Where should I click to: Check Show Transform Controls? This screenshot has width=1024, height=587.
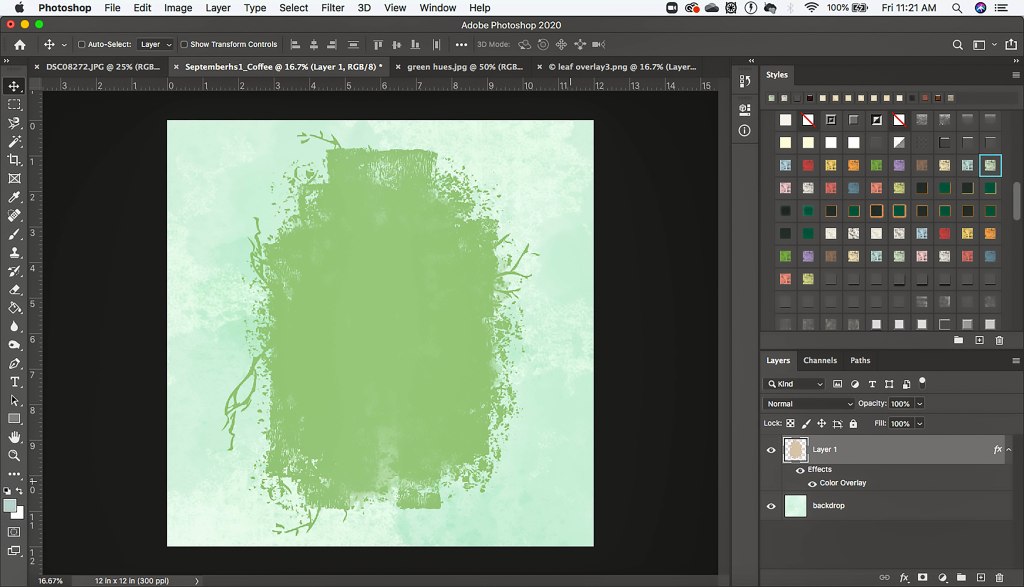[x=184, y=45]
